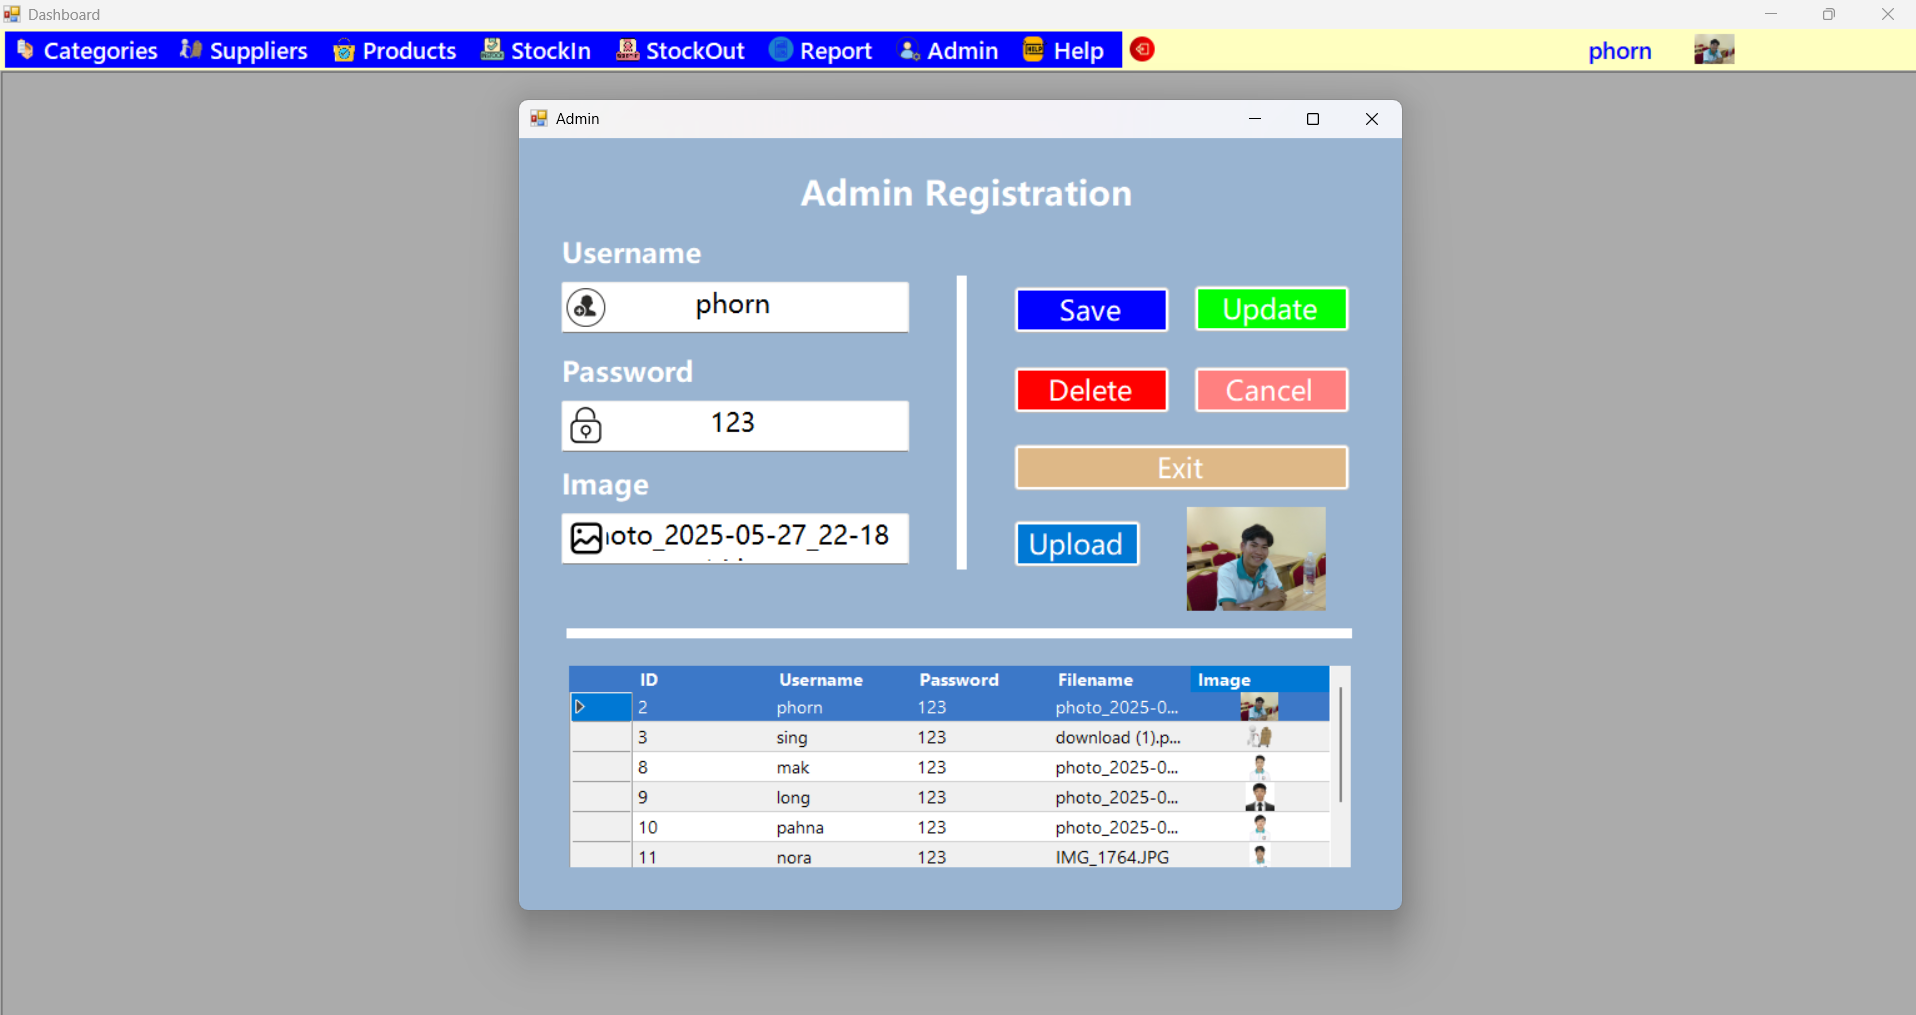Close the Dashboard window
1916x1015 pixels.
[x=1888, y=14]
